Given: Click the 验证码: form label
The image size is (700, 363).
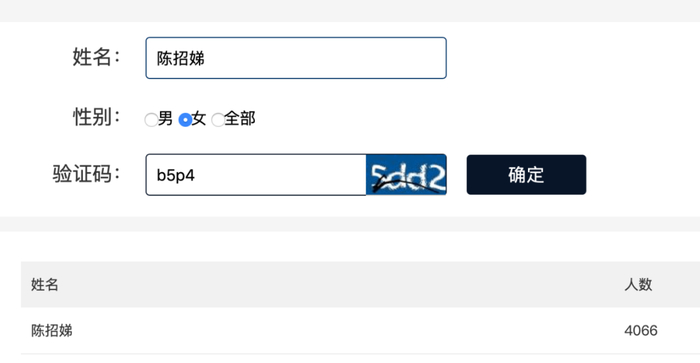Looking at the screenshot, I should (x=87, y=174).
